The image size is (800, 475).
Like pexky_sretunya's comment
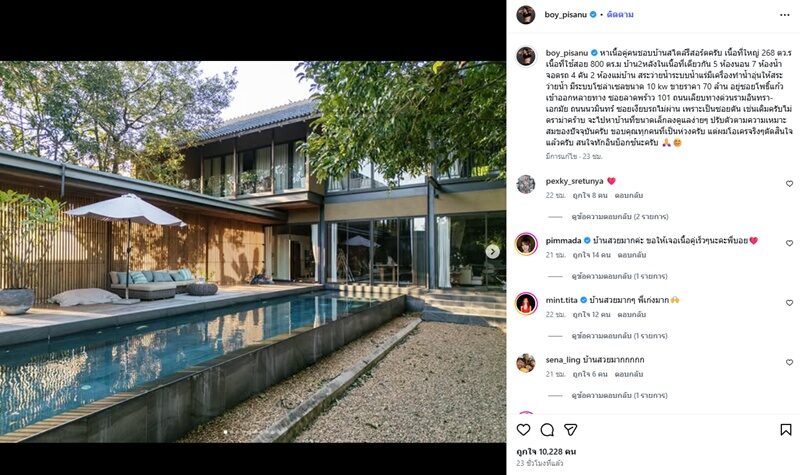pyautogui.click(x=788, y=184)
